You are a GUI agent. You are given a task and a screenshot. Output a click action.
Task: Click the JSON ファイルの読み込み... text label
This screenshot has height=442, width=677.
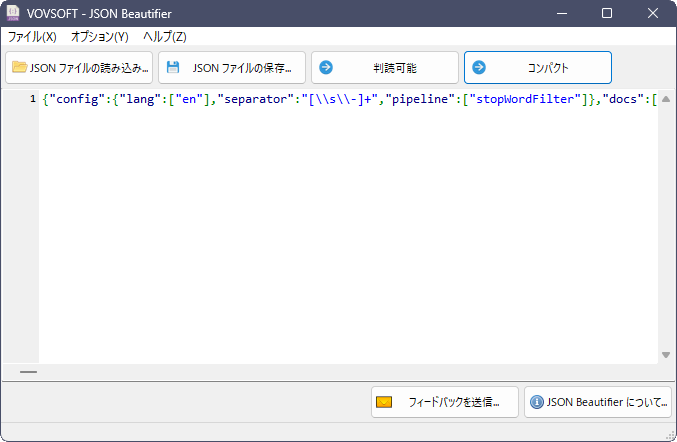coord(89,68)
